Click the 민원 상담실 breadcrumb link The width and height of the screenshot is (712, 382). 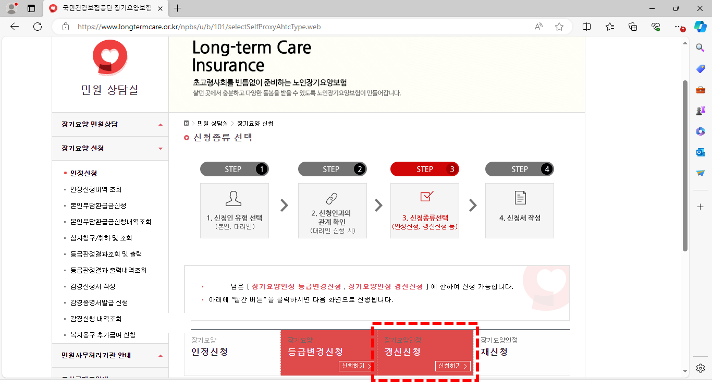point(212,123)
